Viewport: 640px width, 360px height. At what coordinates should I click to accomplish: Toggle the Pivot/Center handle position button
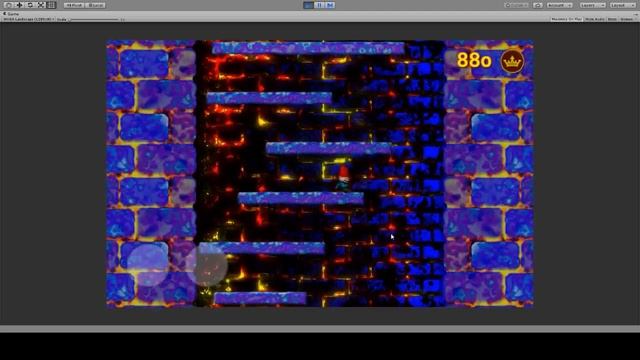coord(74,5)
